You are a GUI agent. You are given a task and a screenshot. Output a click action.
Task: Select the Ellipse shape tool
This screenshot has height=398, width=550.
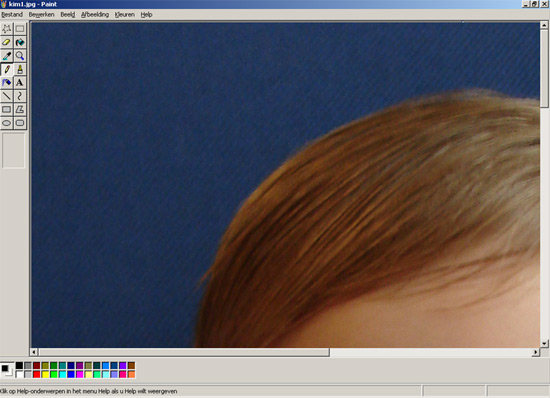pos(7,123)
